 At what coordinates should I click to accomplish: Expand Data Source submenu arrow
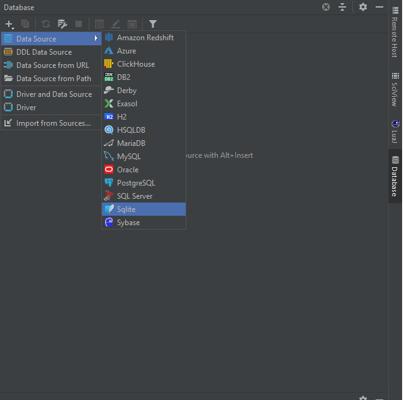[96, 38]
